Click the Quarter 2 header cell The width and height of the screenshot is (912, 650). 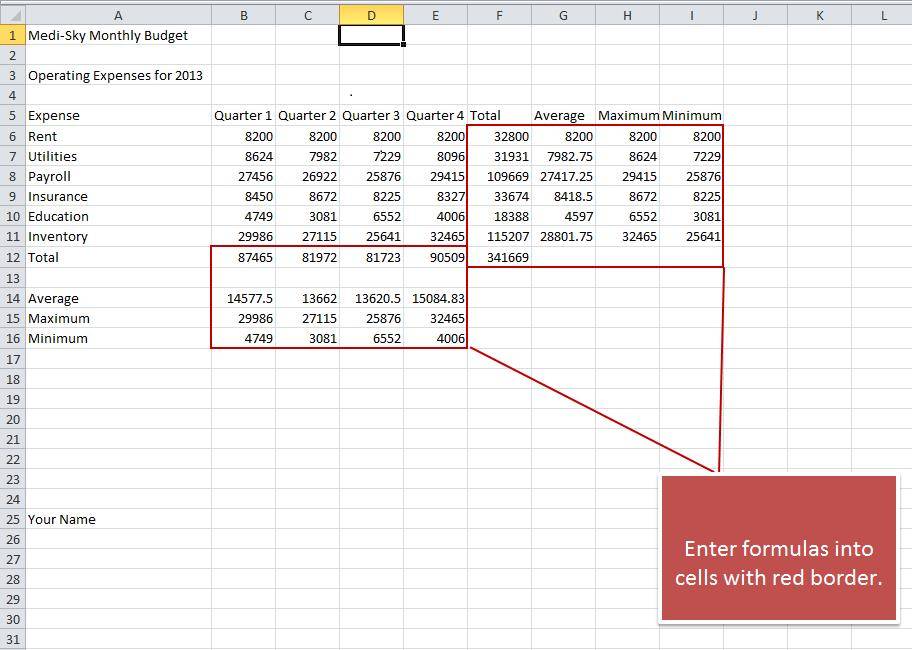307,116
